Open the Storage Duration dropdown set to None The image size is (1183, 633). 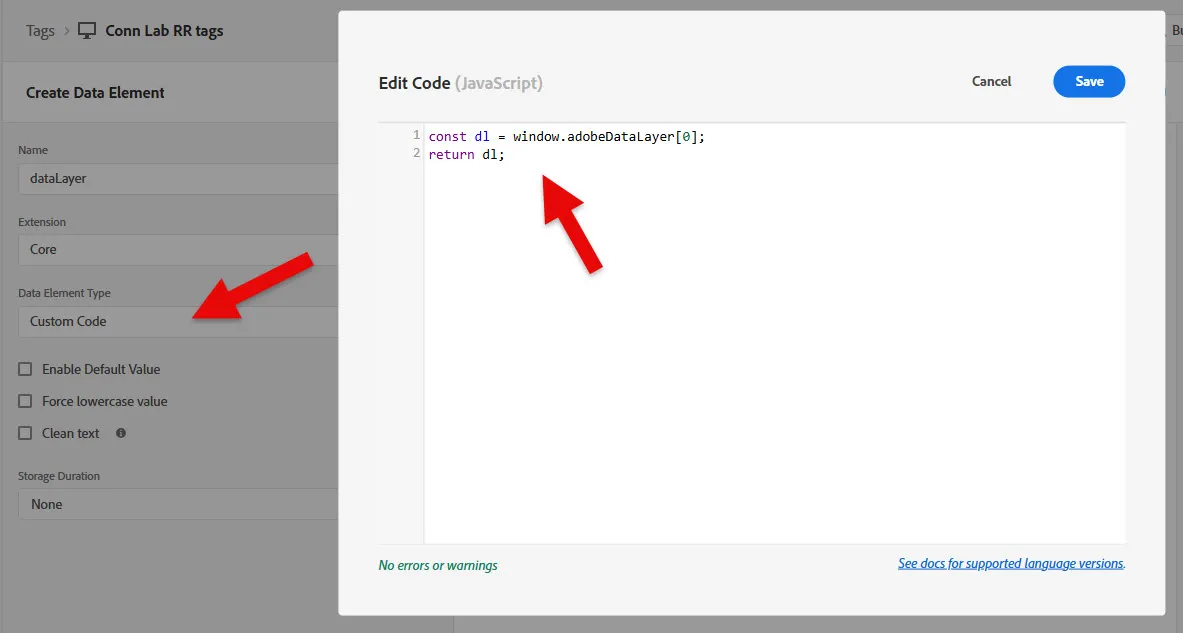178,504
